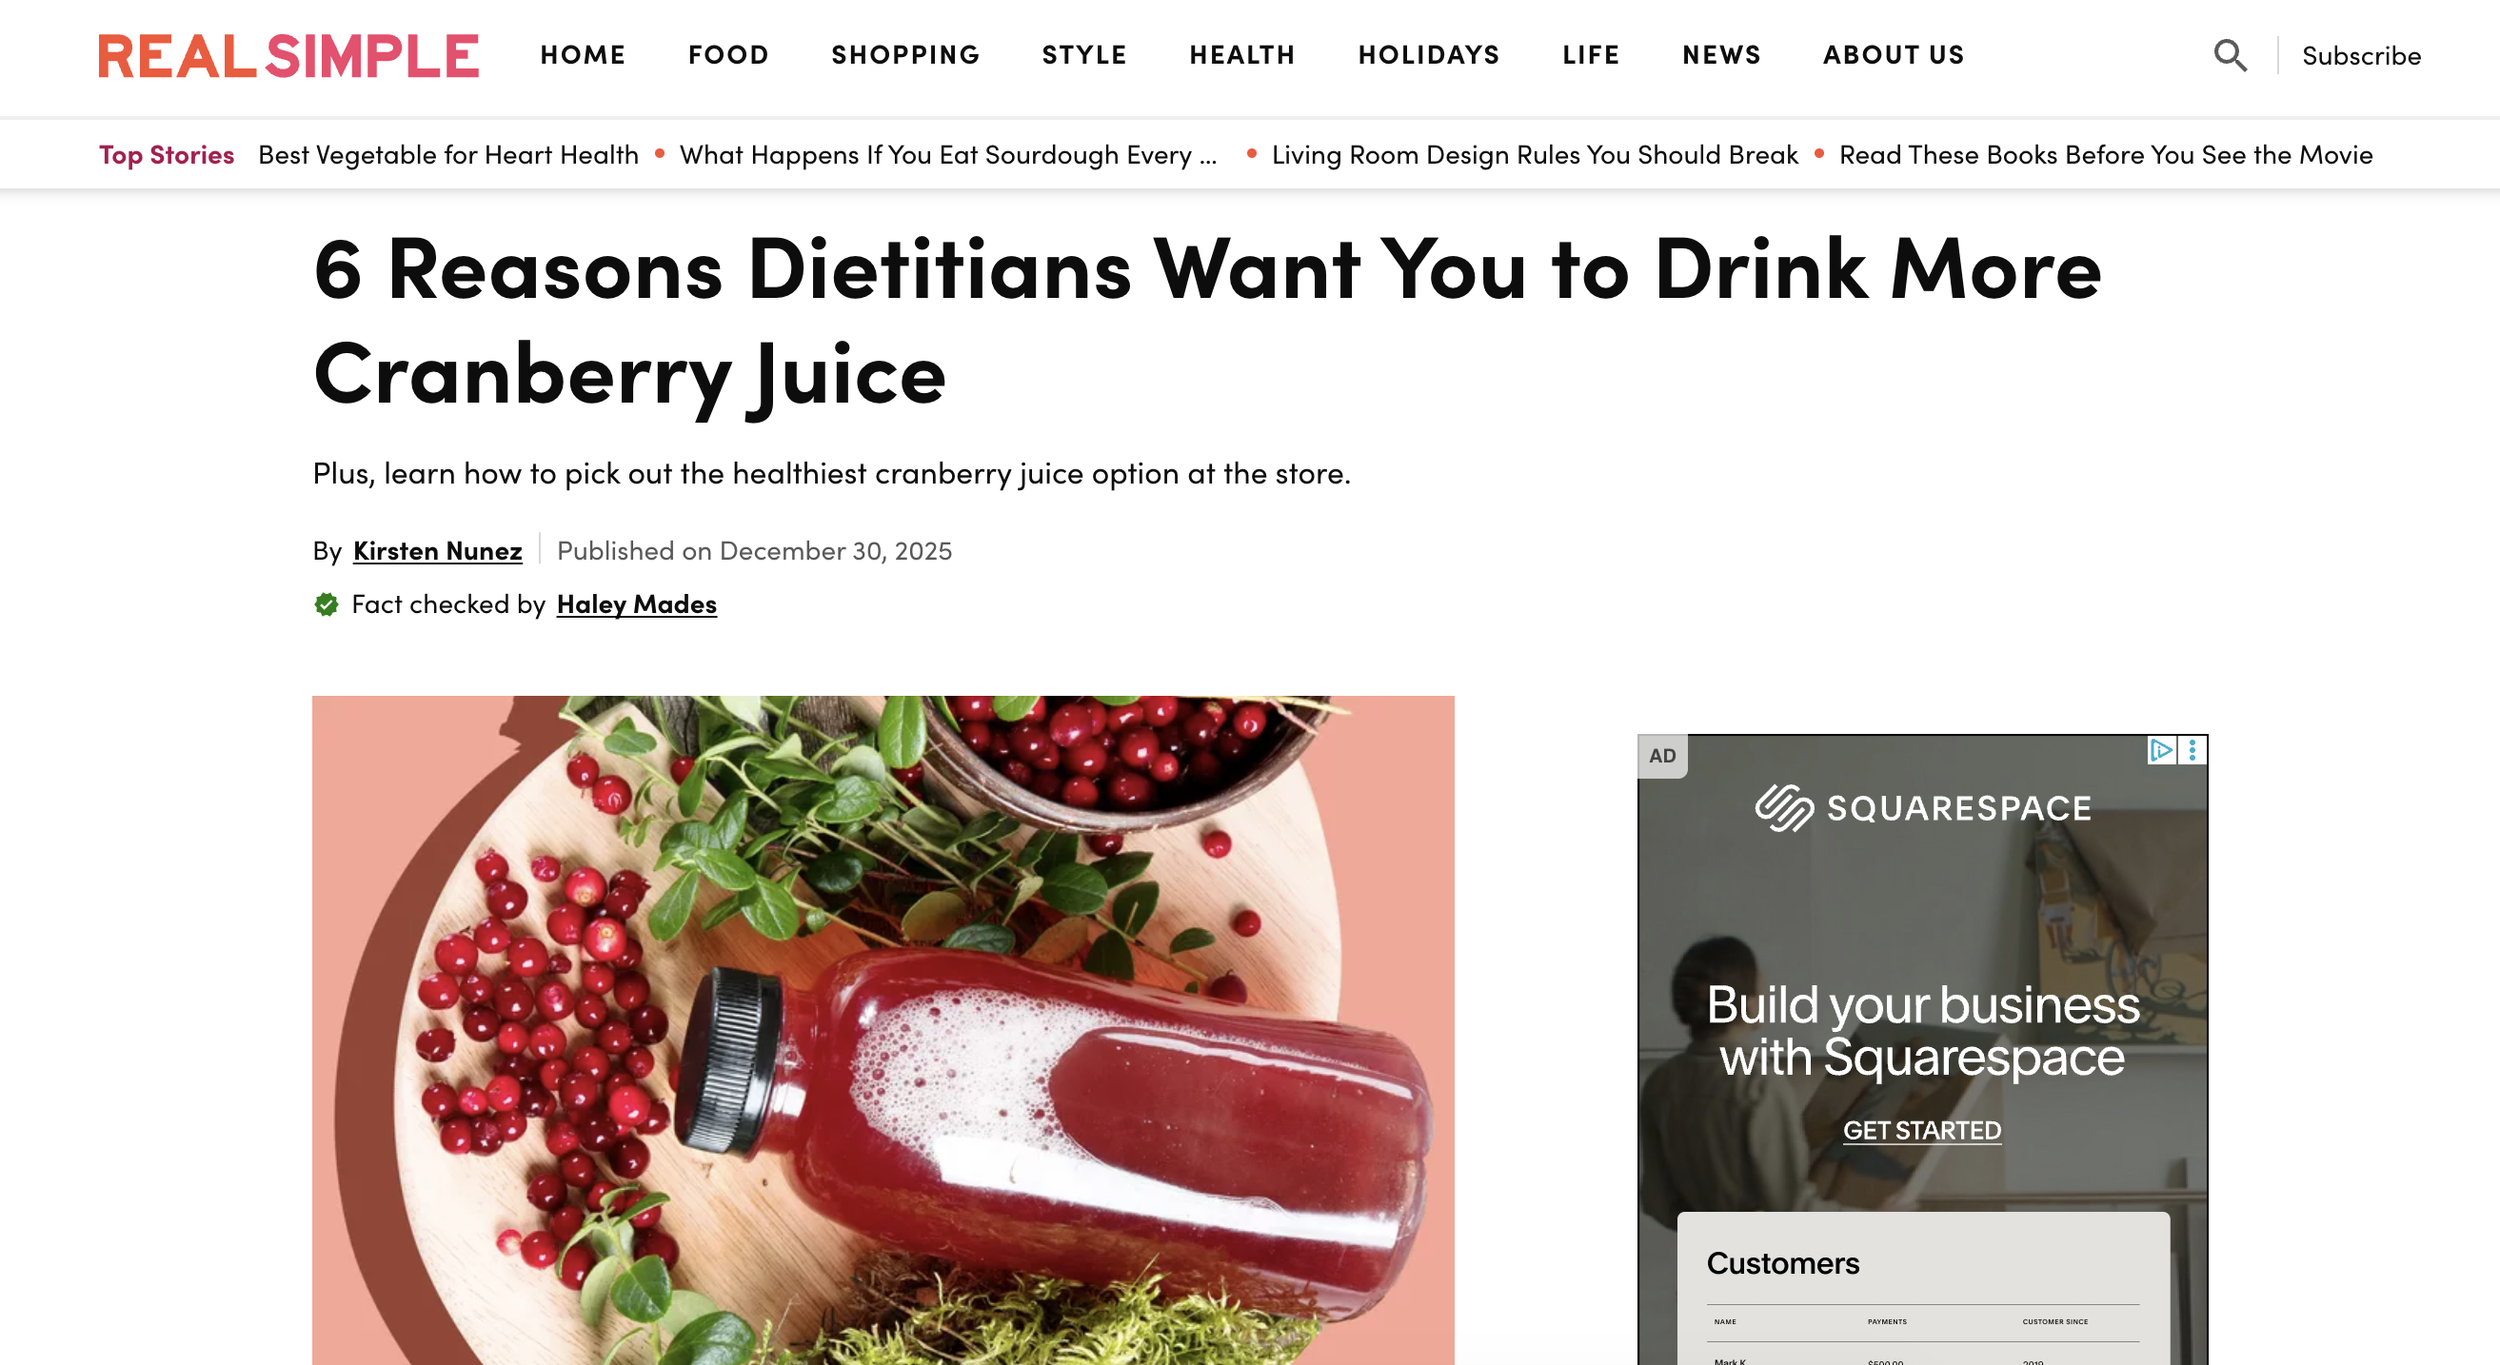Open the Food menu
This screenshot has width=2500, height=1365.
pyautogui.click(x=728, y=55)
